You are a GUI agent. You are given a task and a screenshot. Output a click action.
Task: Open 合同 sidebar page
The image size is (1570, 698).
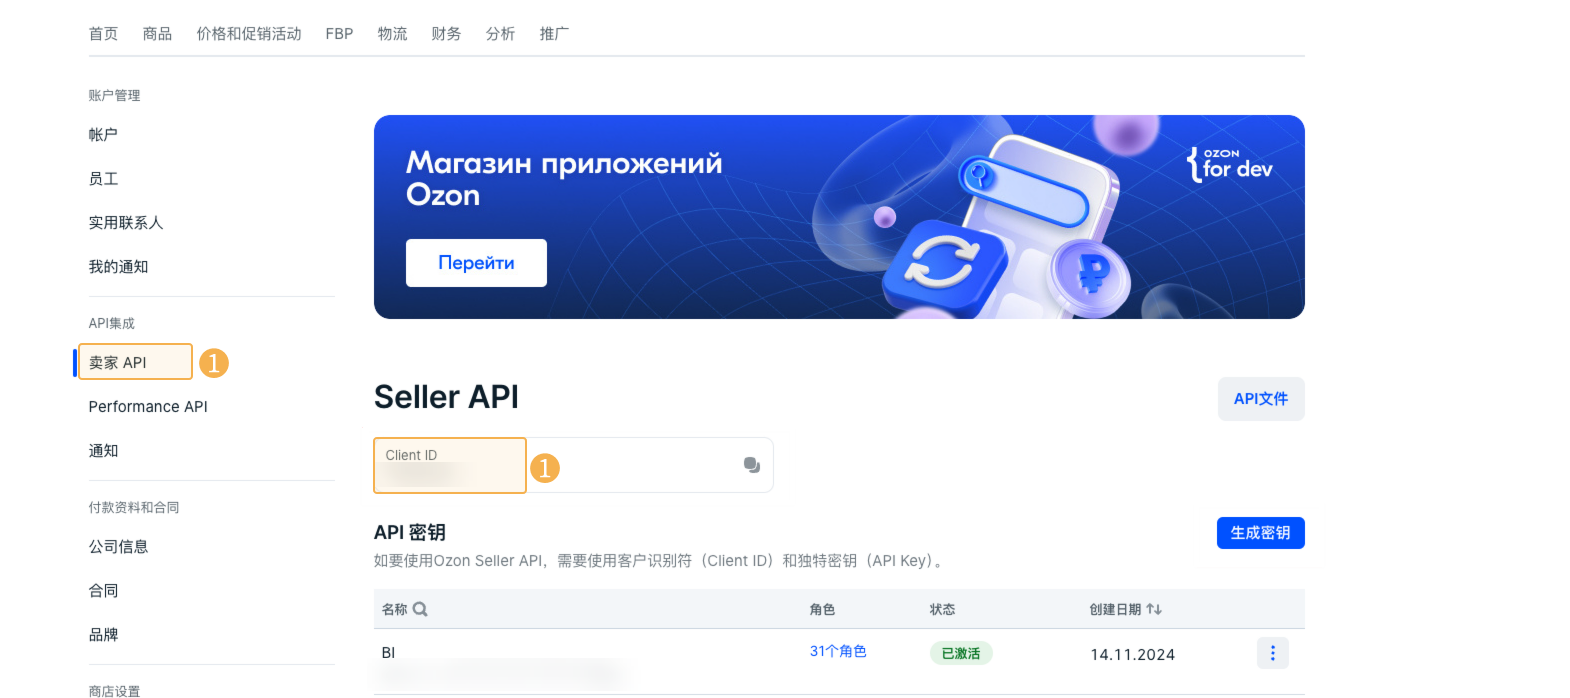(x=103, y=591)
